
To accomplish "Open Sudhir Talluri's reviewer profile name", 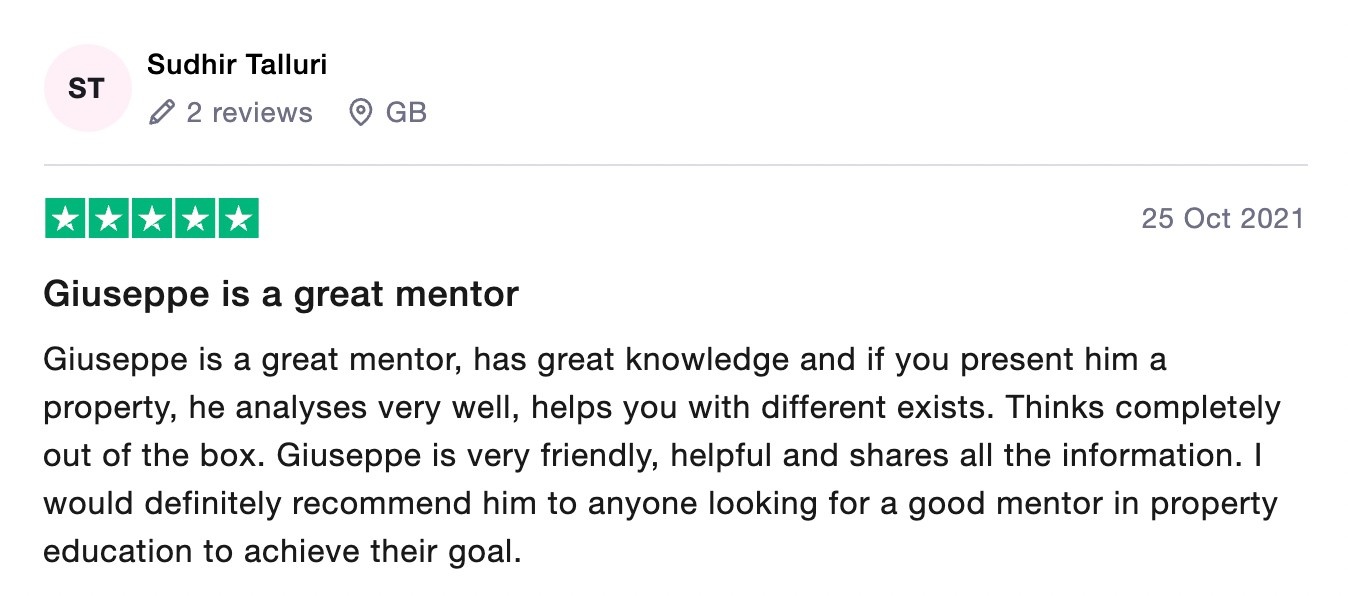I will tap(237, 65).
